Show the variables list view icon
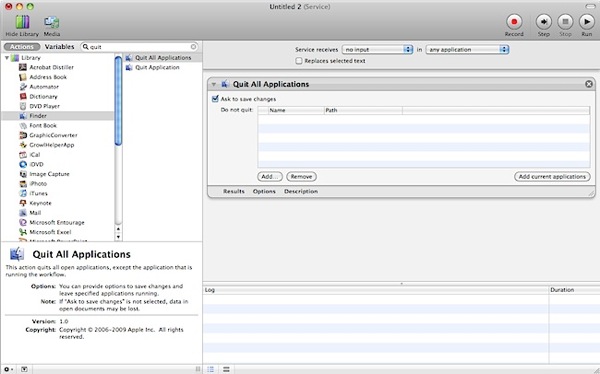Viewport: 600px width, 374px height. (226, 369)
